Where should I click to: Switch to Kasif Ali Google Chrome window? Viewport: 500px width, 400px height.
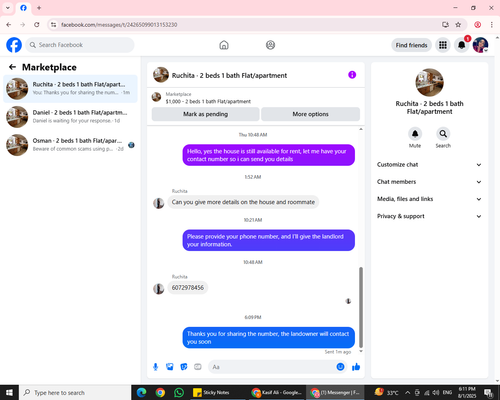tap(277, 392)
